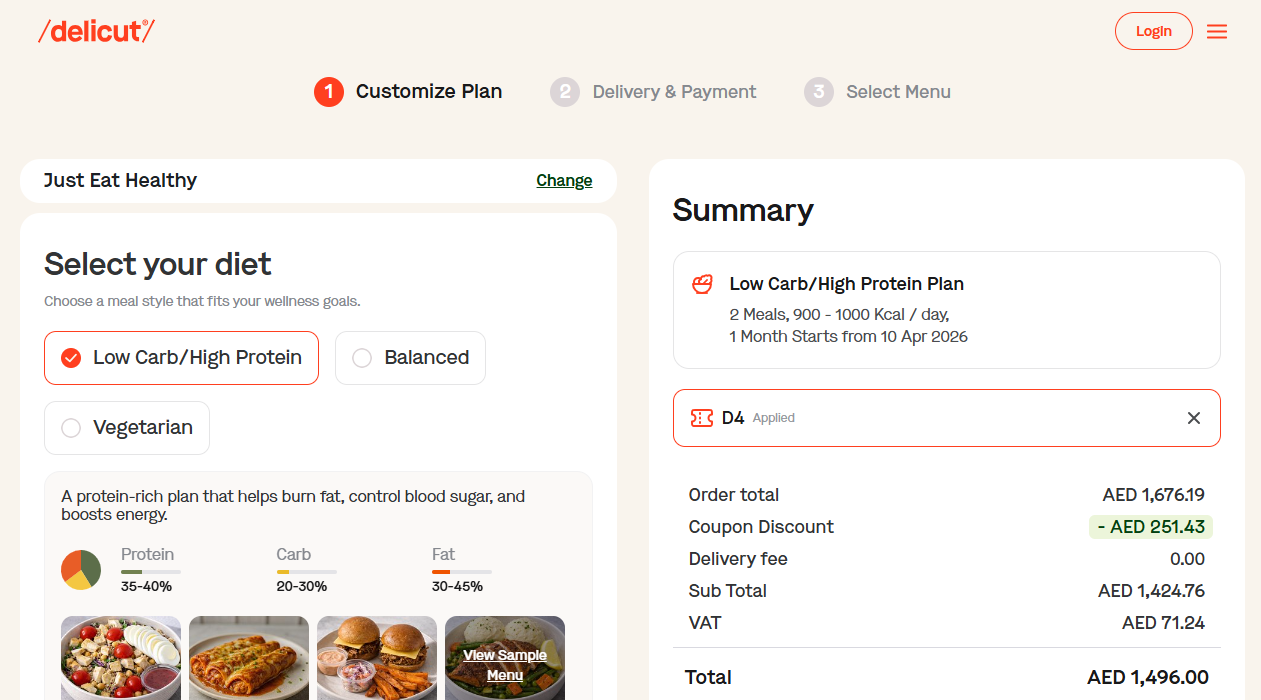Click the Carb percentage bar
This screenshot has height=700, width=1261.
click(306, 571)
